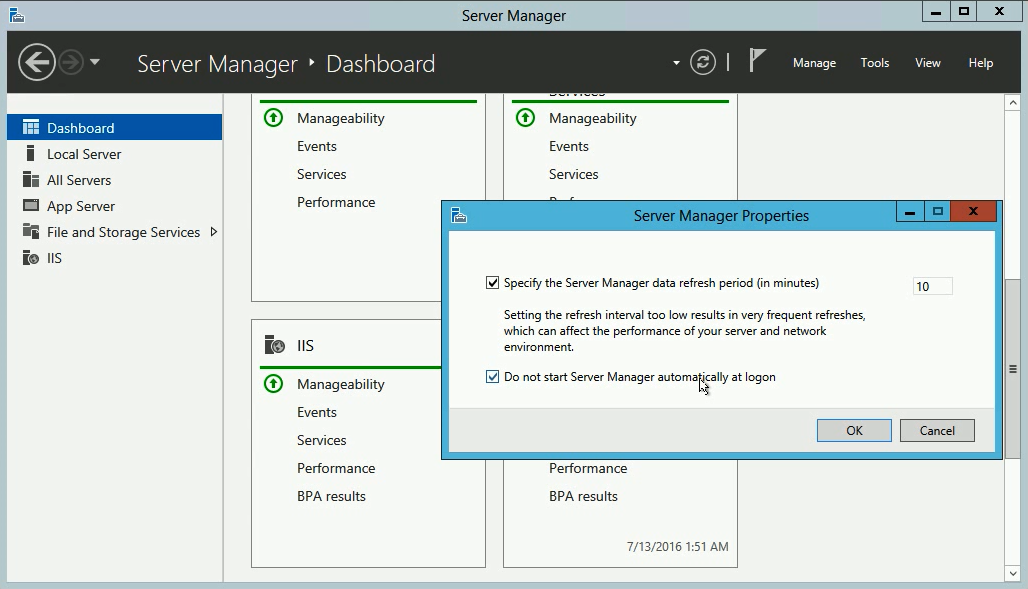Open the Help menu
Image resolution: width=1028 pixels, height=589 pixels.
[981, 63]
